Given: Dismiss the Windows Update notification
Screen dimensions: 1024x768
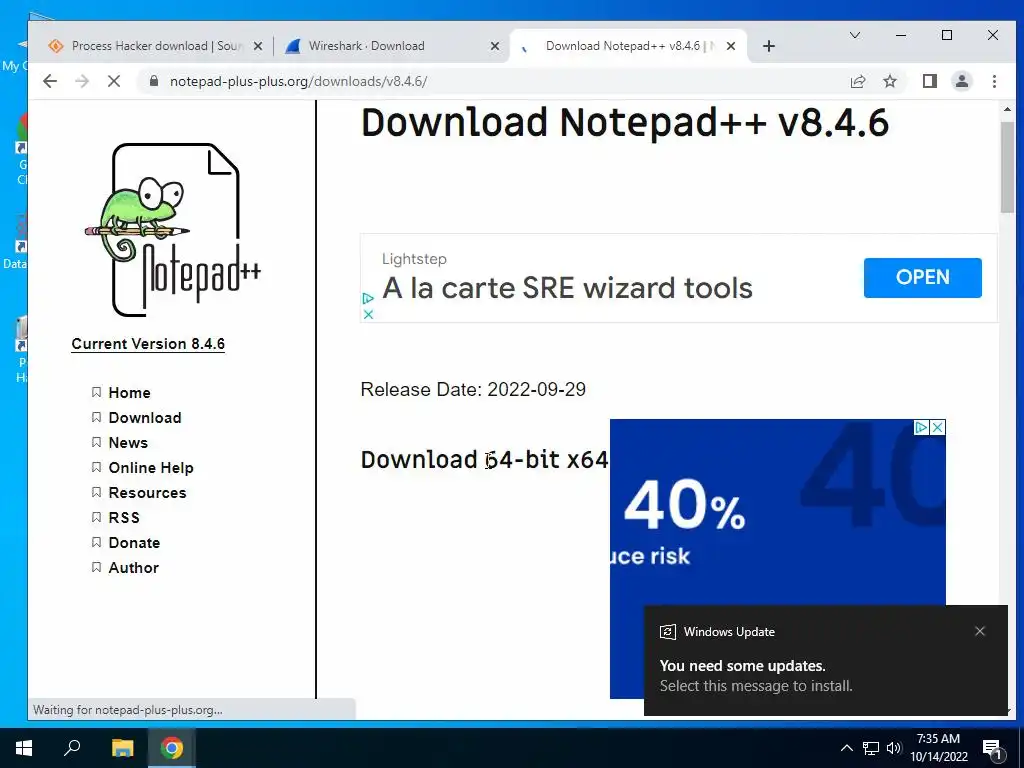Looking at the screenshot, I should coord(980,631).
